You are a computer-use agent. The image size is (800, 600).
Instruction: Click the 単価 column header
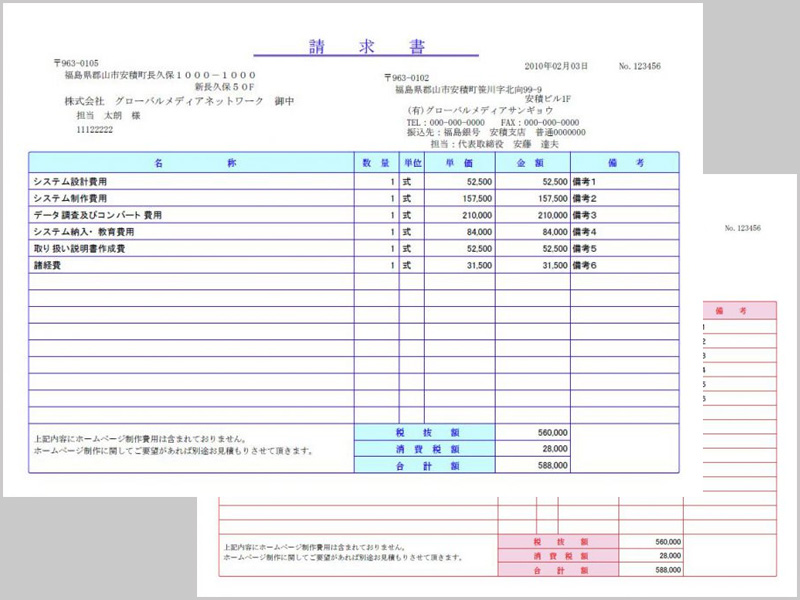460,163
